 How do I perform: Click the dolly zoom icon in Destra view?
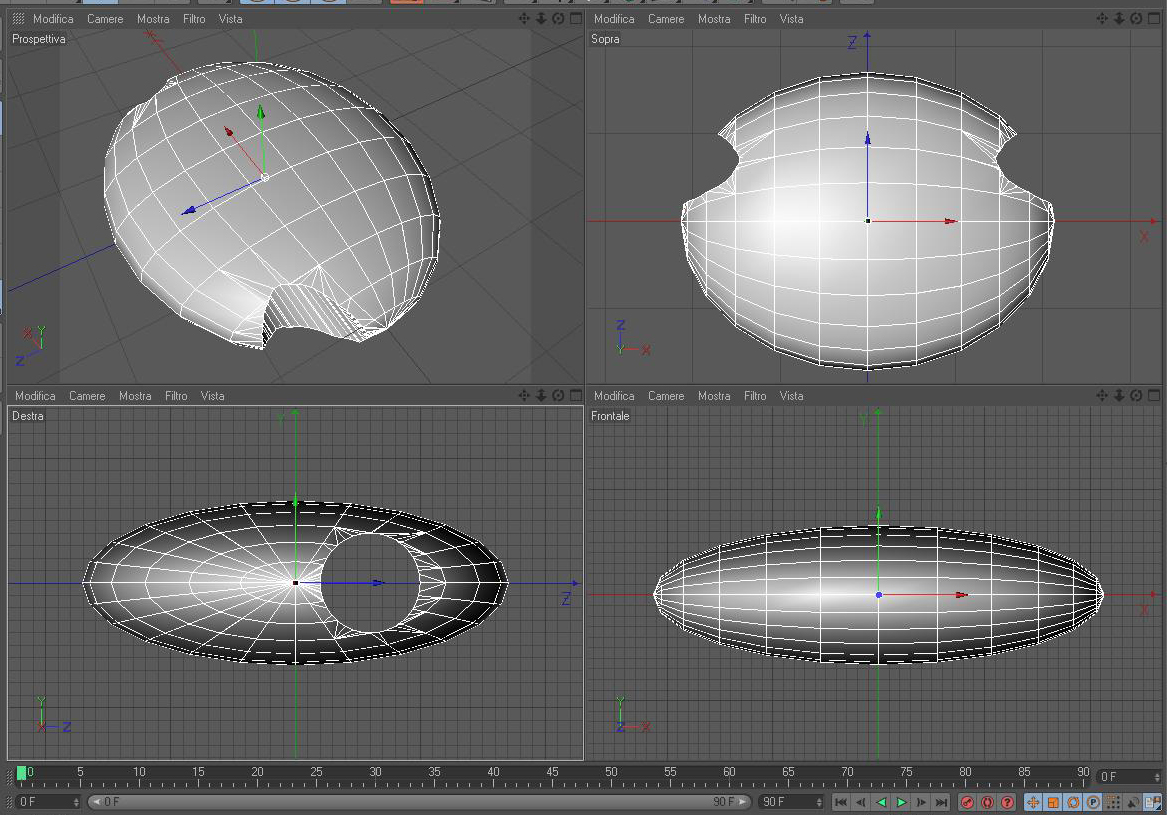pos(541,395)
